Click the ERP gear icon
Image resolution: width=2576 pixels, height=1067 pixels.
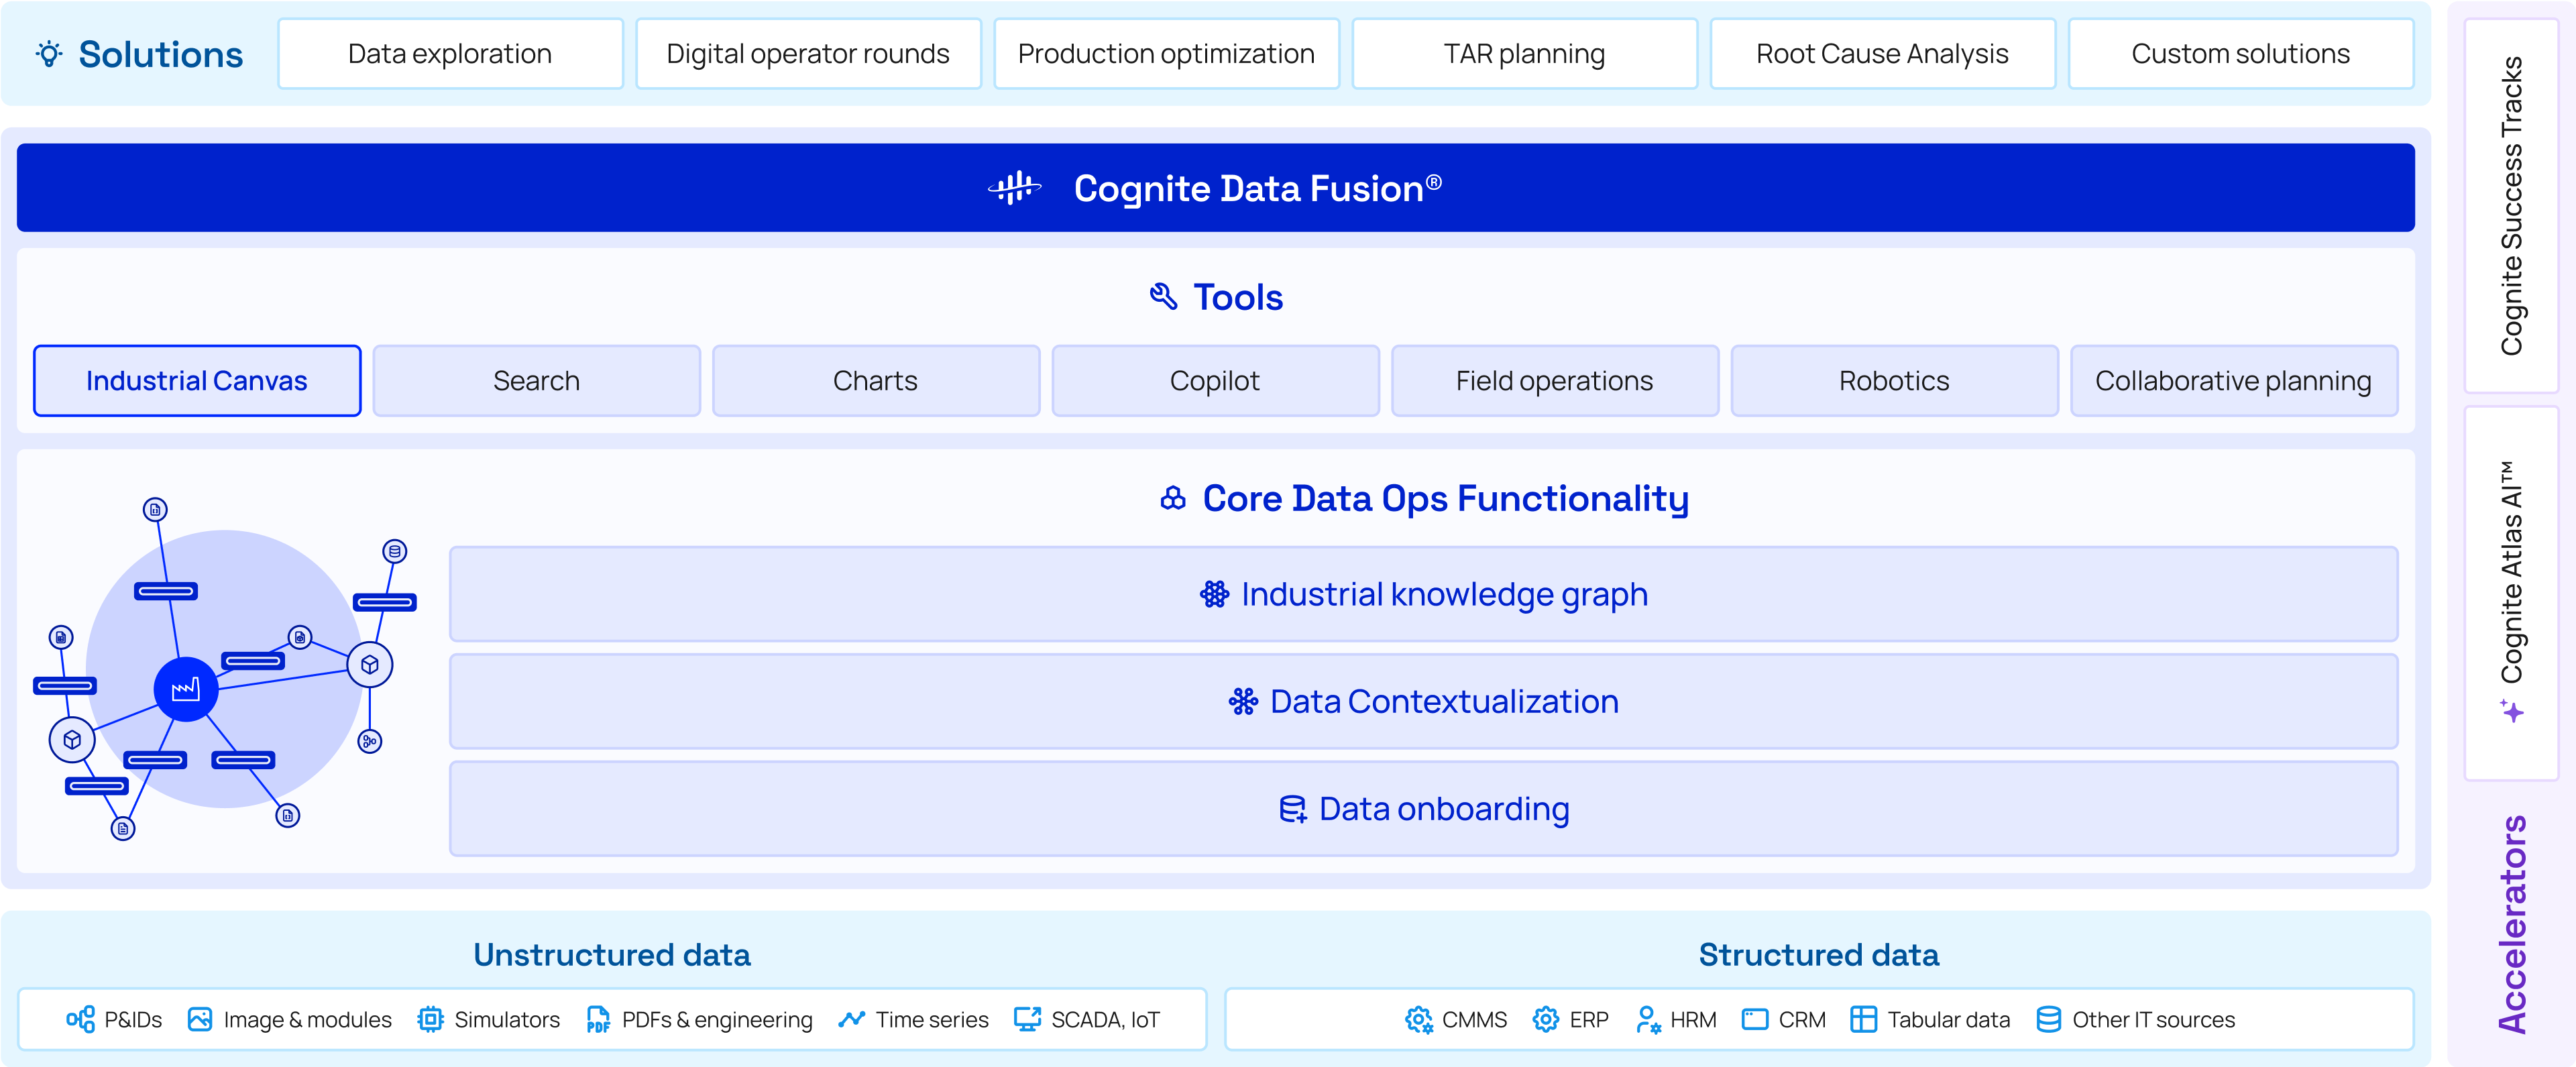click(x=1546, y=1019)
